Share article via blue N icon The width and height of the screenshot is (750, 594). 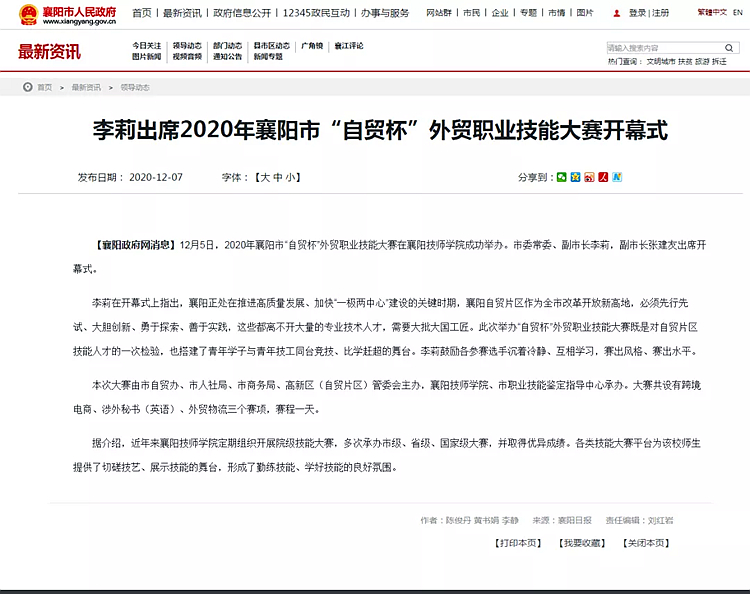[617, 177]
